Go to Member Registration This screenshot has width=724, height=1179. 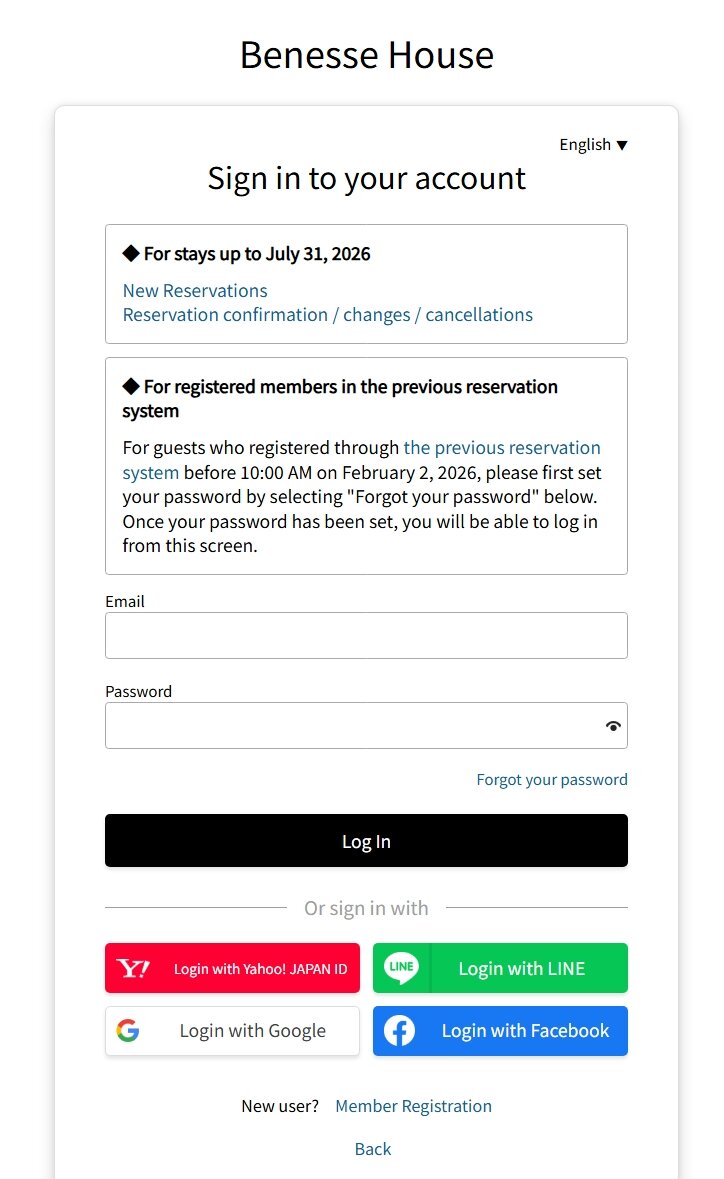pos(413,1106)
